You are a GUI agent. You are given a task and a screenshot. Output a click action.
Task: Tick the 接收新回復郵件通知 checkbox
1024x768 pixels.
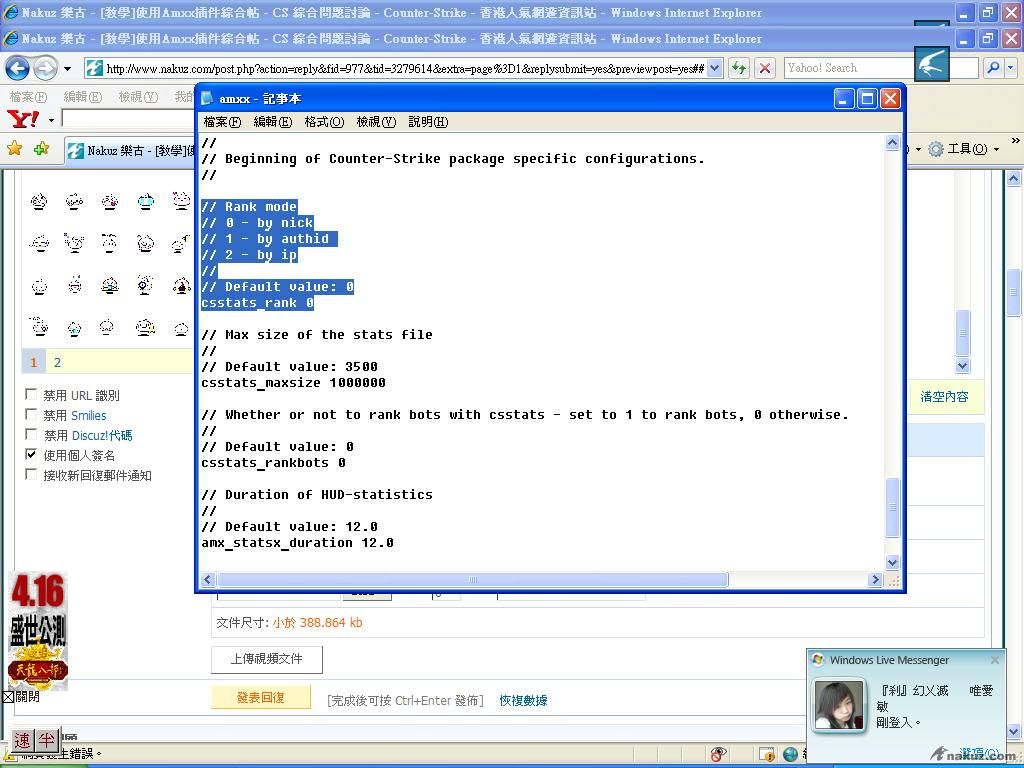(31, 475)
